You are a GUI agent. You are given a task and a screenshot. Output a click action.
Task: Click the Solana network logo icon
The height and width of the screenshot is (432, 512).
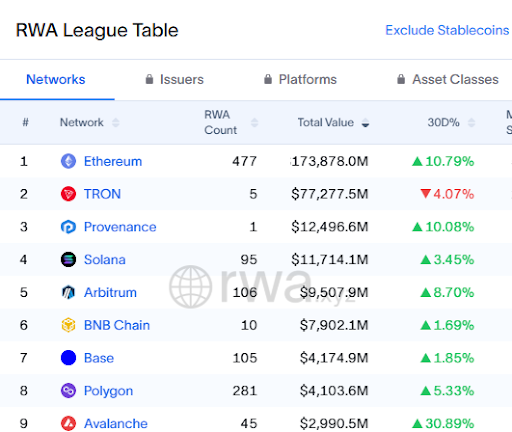[x=68, y=260]
